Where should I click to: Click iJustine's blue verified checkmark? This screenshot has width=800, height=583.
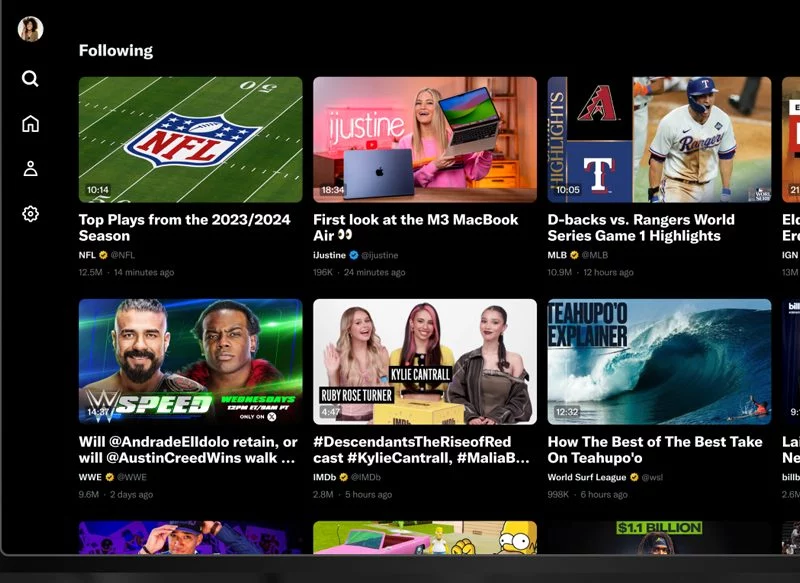click(x=352, y=255)
